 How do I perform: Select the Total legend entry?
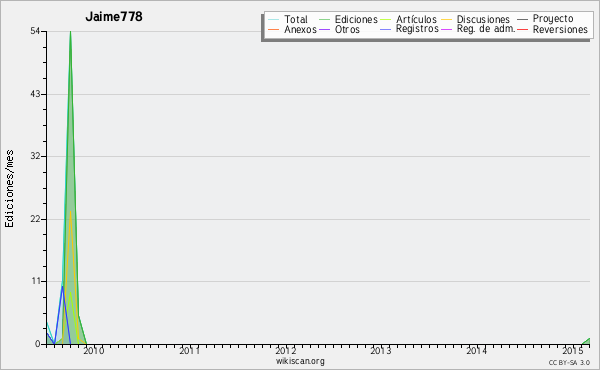coord(295,19)
